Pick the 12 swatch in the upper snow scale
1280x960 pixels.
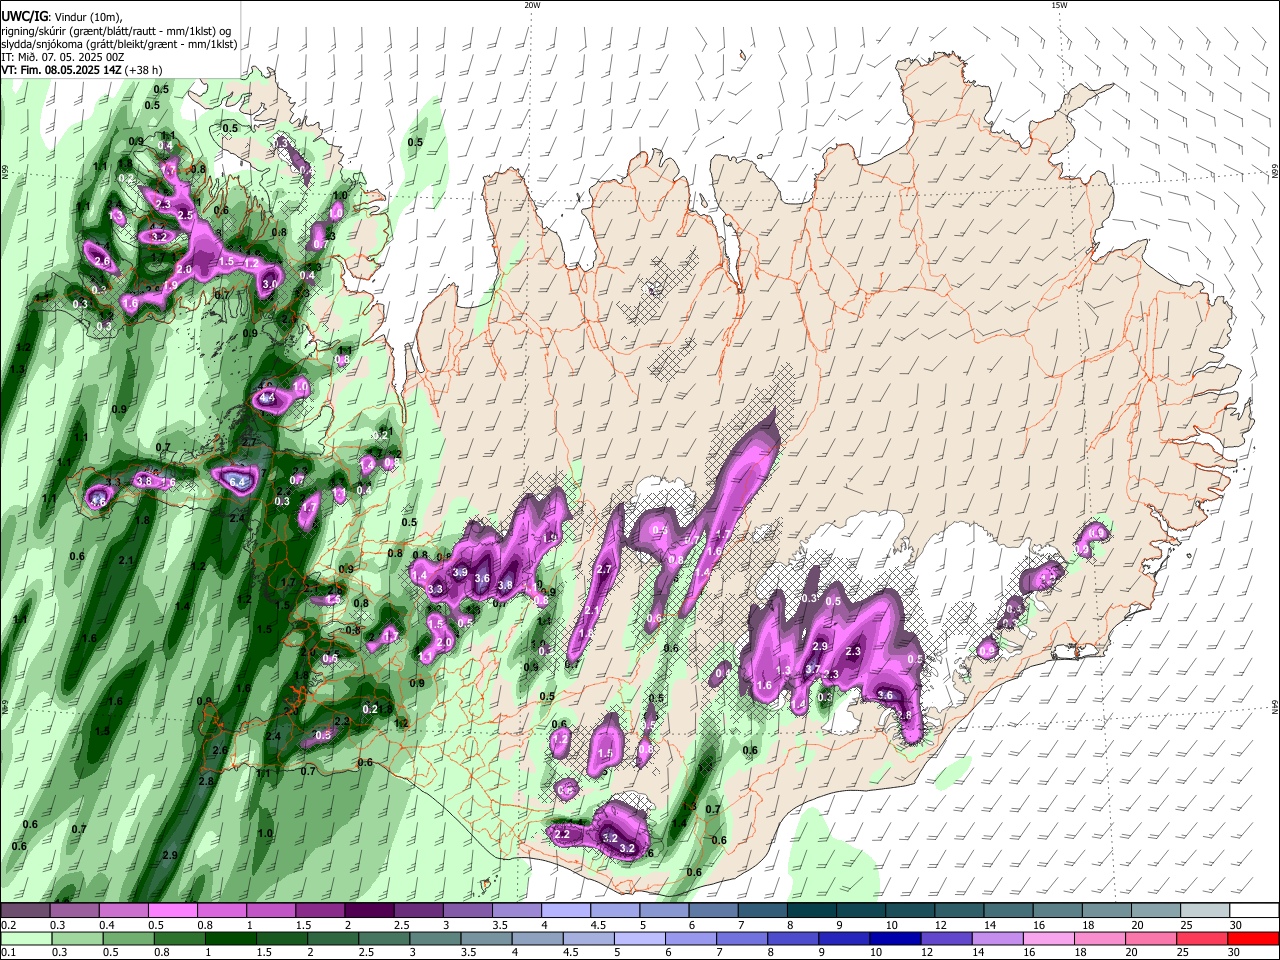[958, 911]
